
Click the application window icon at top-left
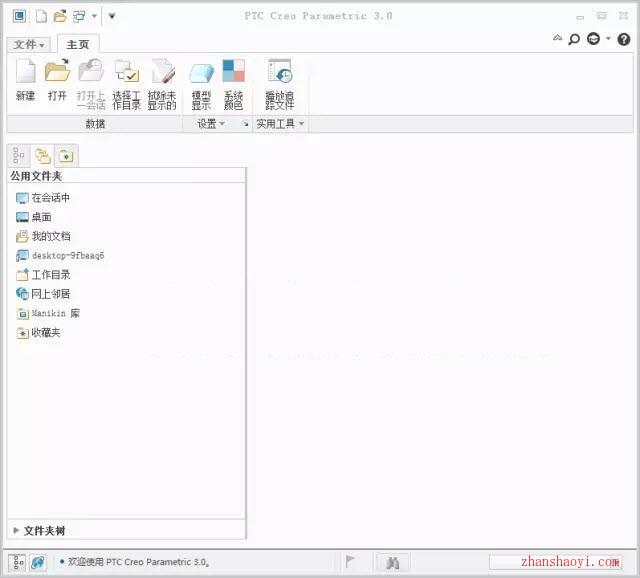click(19, 16)
